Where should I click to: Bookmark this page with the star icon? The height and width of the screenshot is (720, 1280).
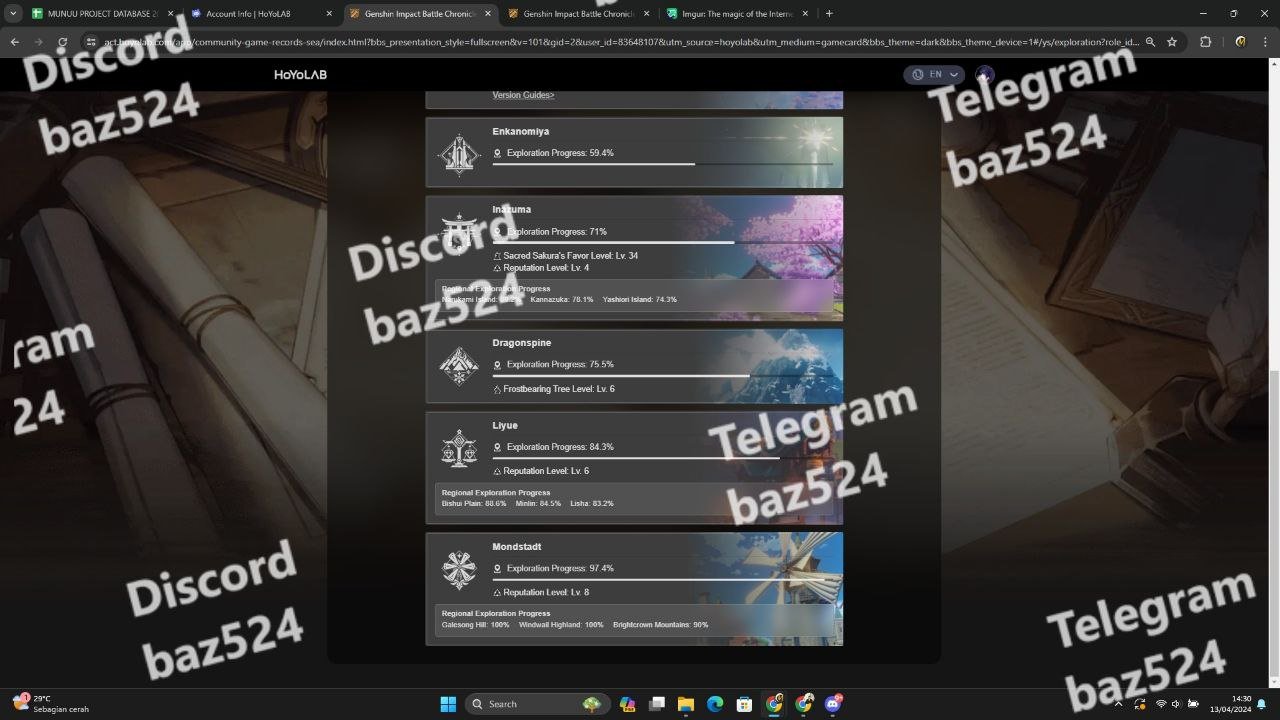click(1172, 42)
